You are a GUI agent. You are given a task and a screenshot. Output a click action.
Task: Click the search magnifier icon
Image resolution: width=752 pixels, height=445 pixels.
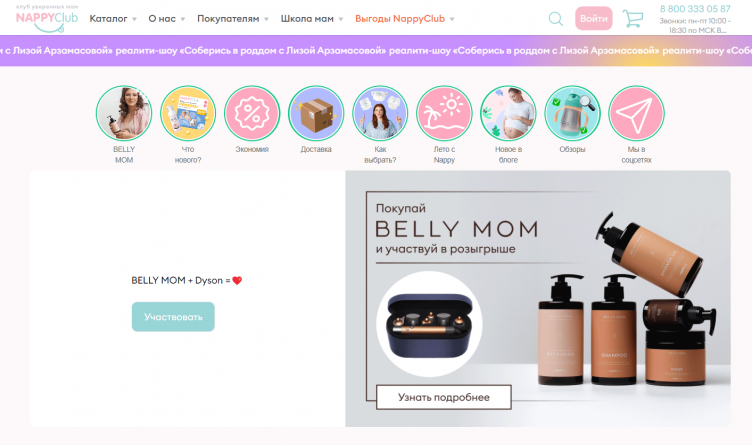click(555, 19)
